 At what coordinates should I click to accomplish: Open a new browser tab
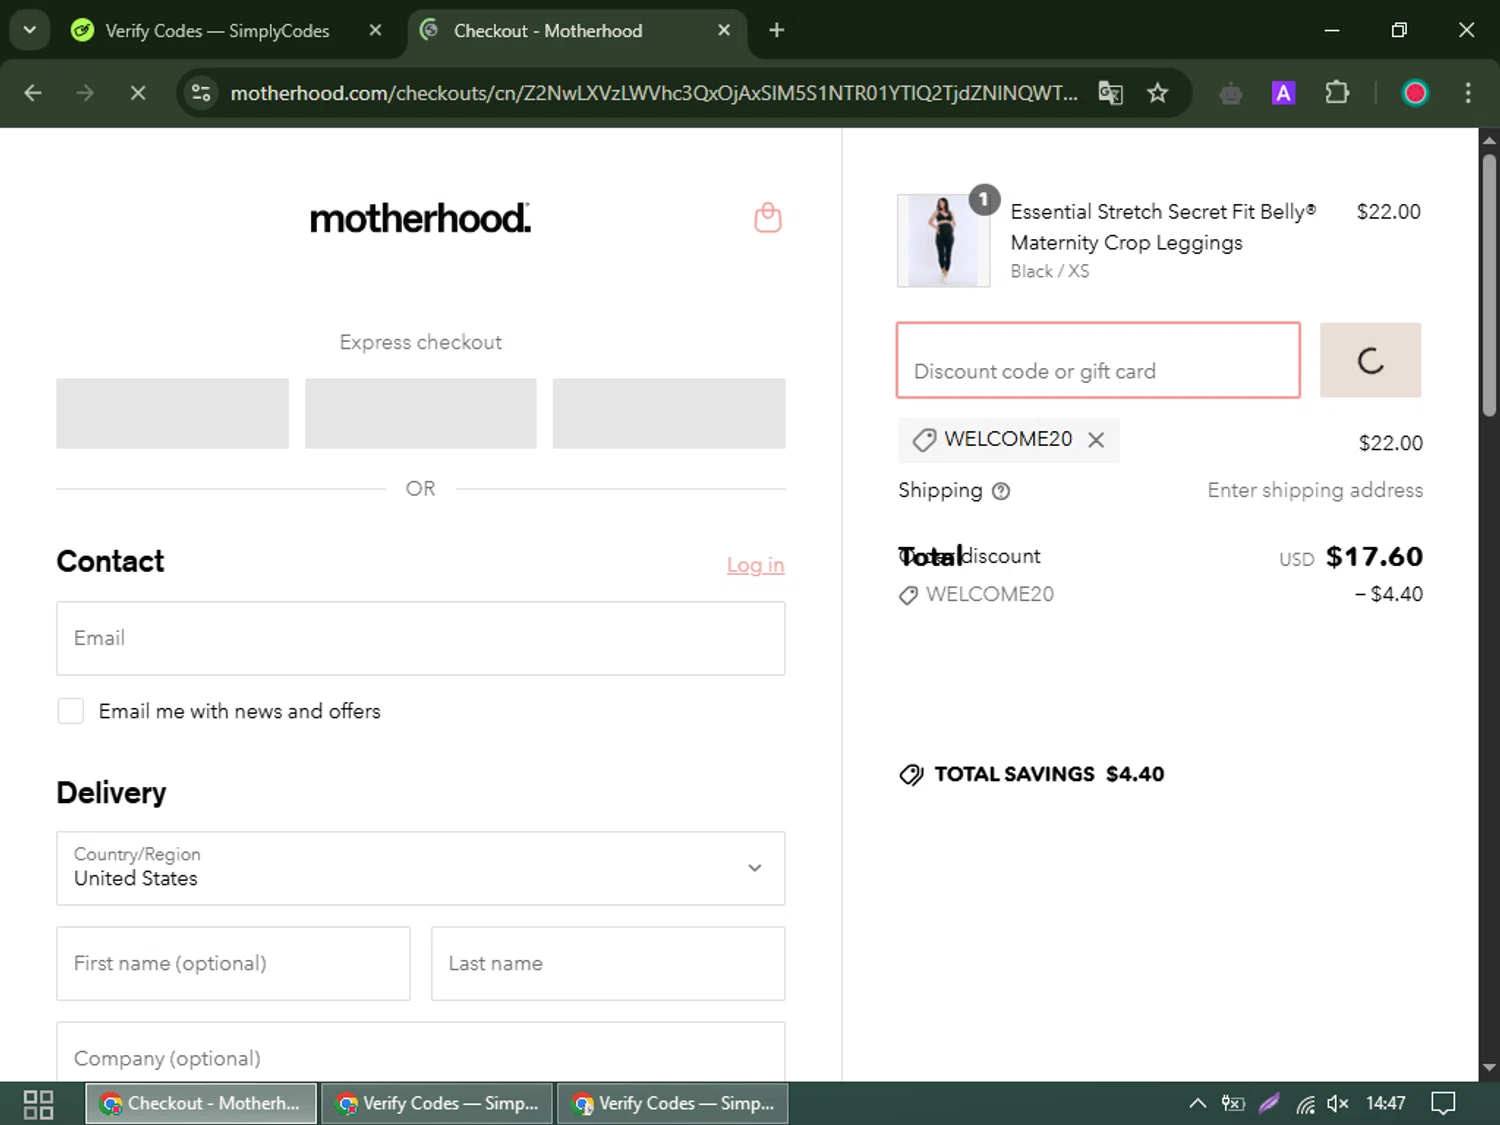click(x=776, y=31)
